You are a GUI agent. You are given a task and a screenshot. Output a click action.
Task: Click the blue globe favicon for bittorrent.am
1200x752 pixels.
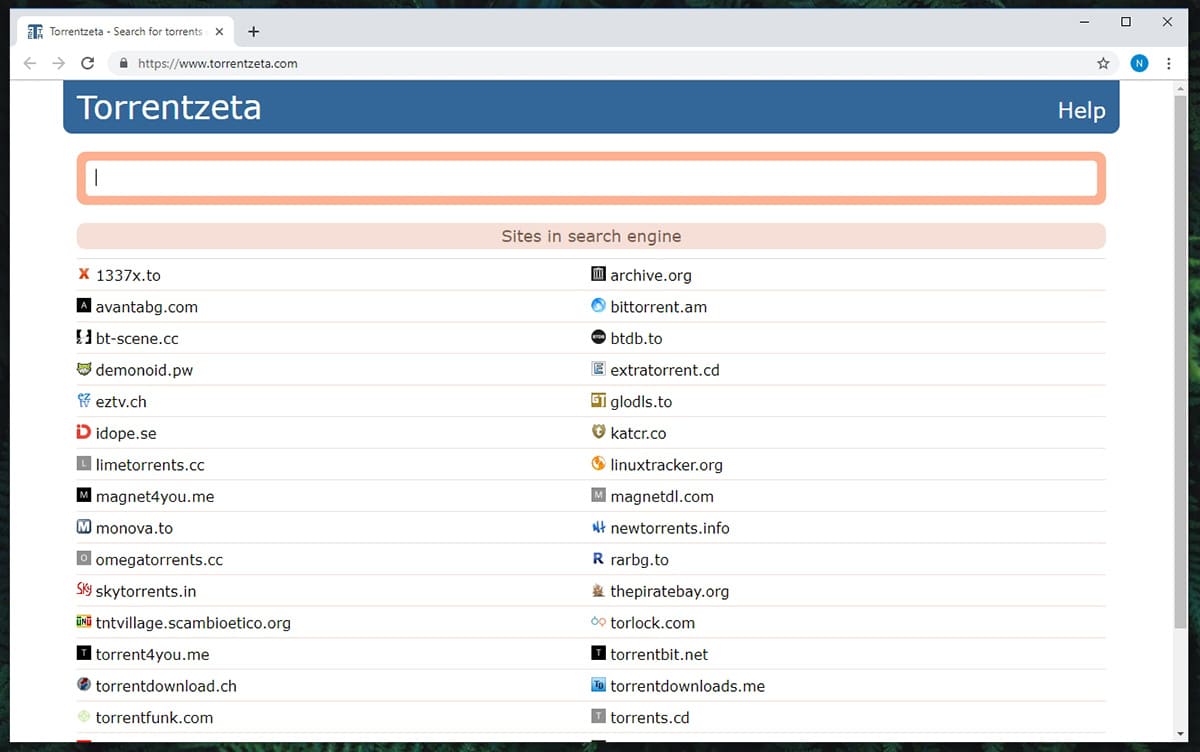click(x=598, y=306)
